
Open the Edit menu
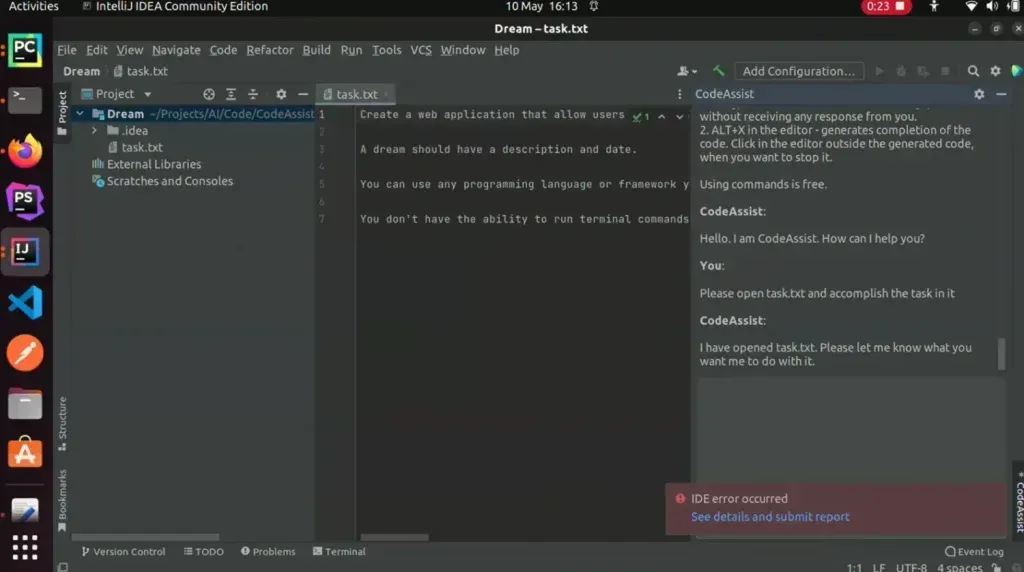97,50
